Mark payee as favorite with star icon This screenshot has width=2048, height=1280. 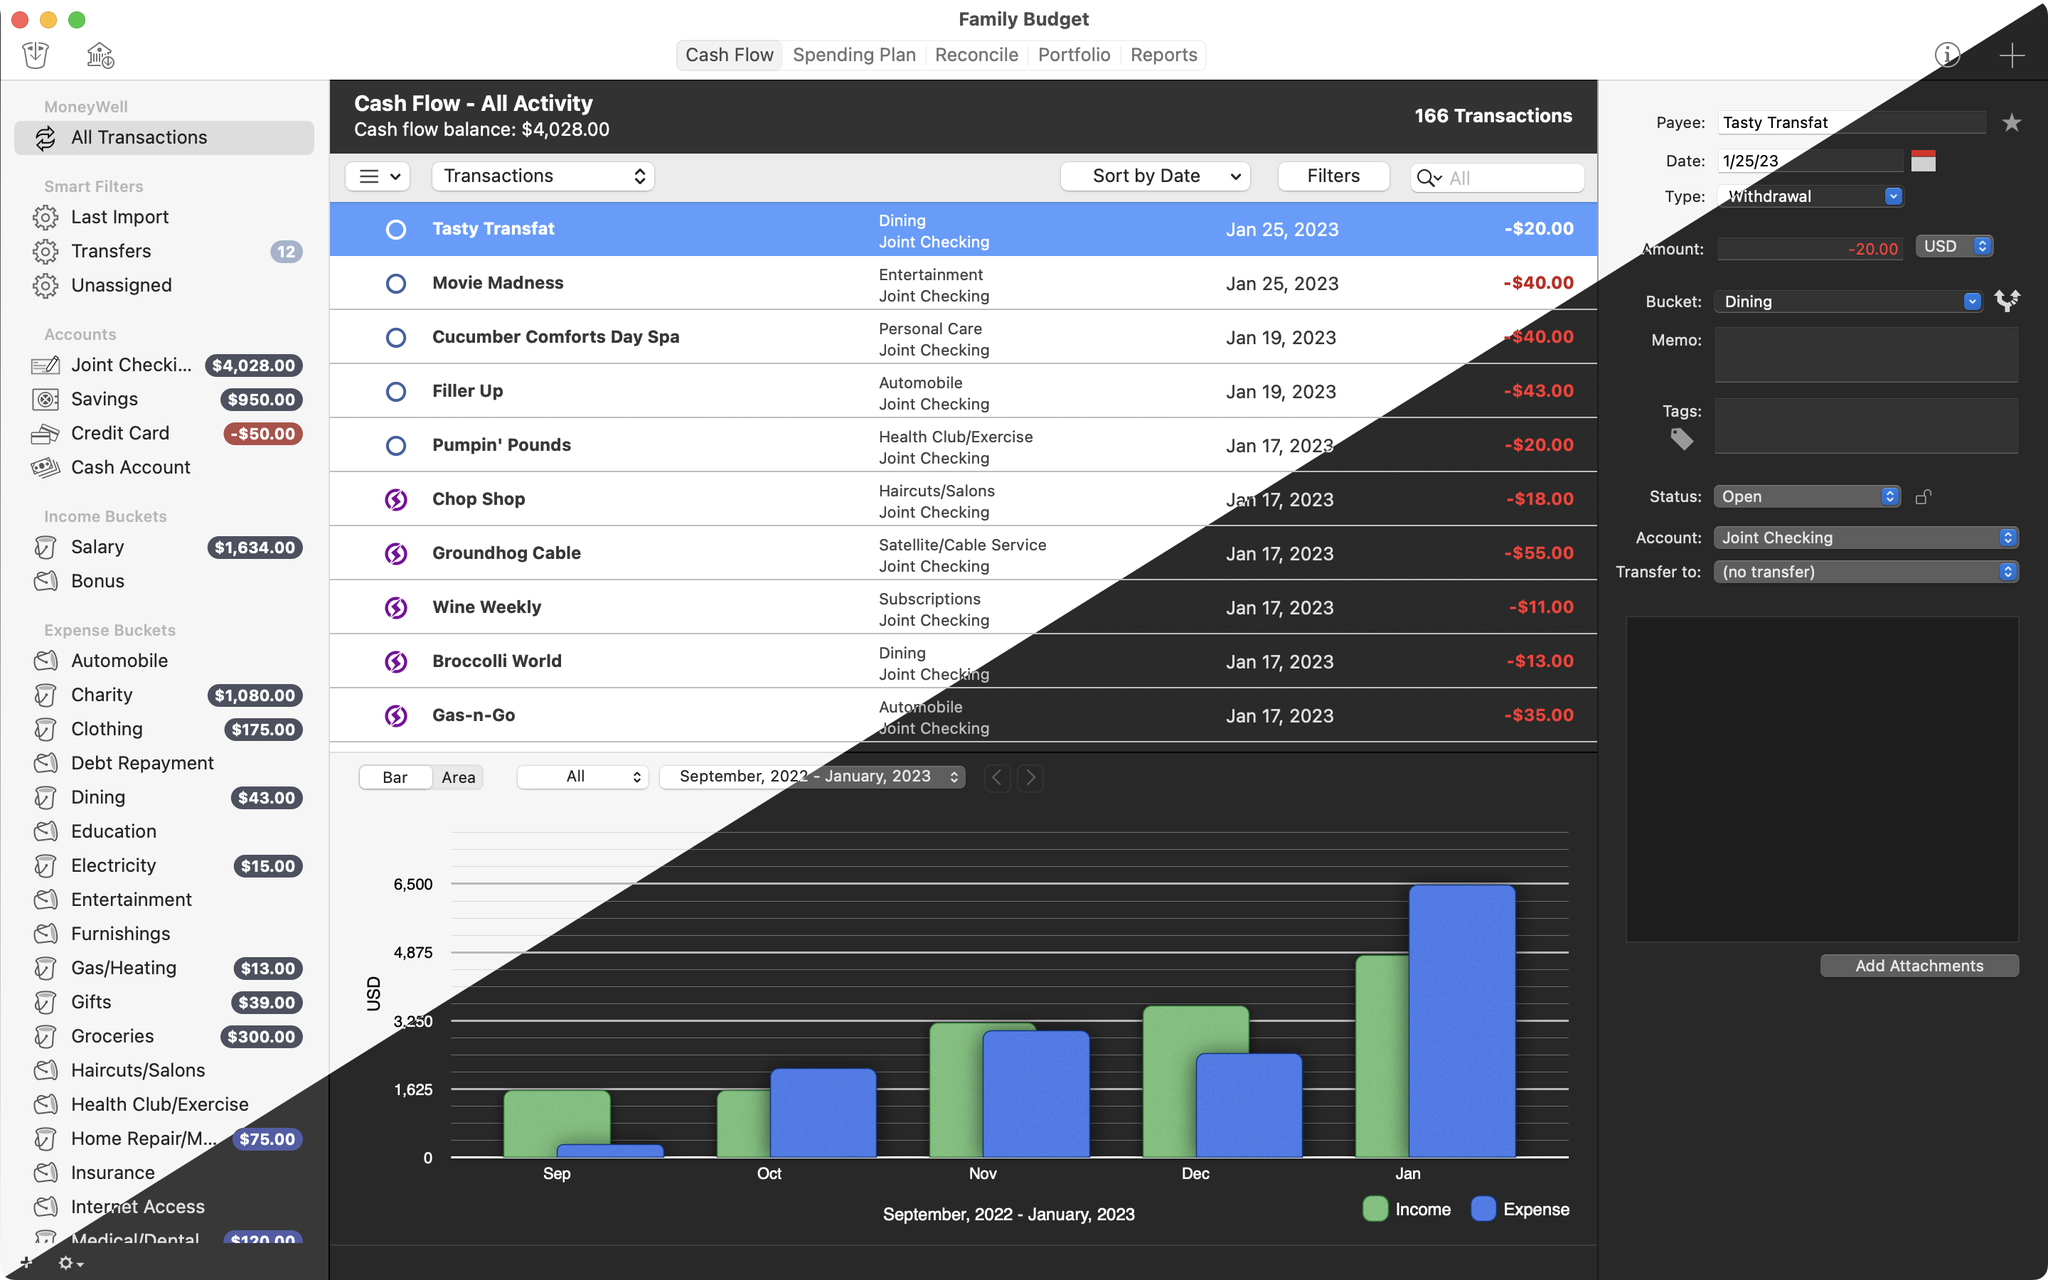2011,123
